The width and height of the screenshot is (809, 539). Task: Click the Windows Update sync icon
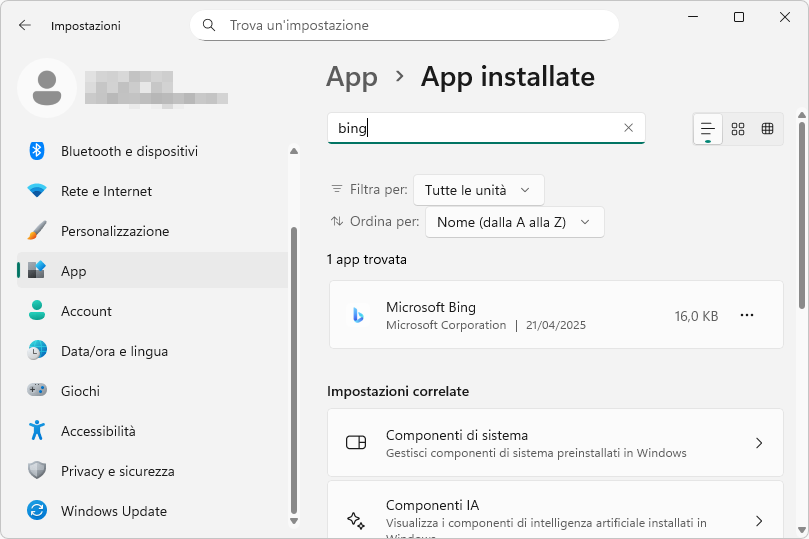pyautogui.click(x=37, y=511)
